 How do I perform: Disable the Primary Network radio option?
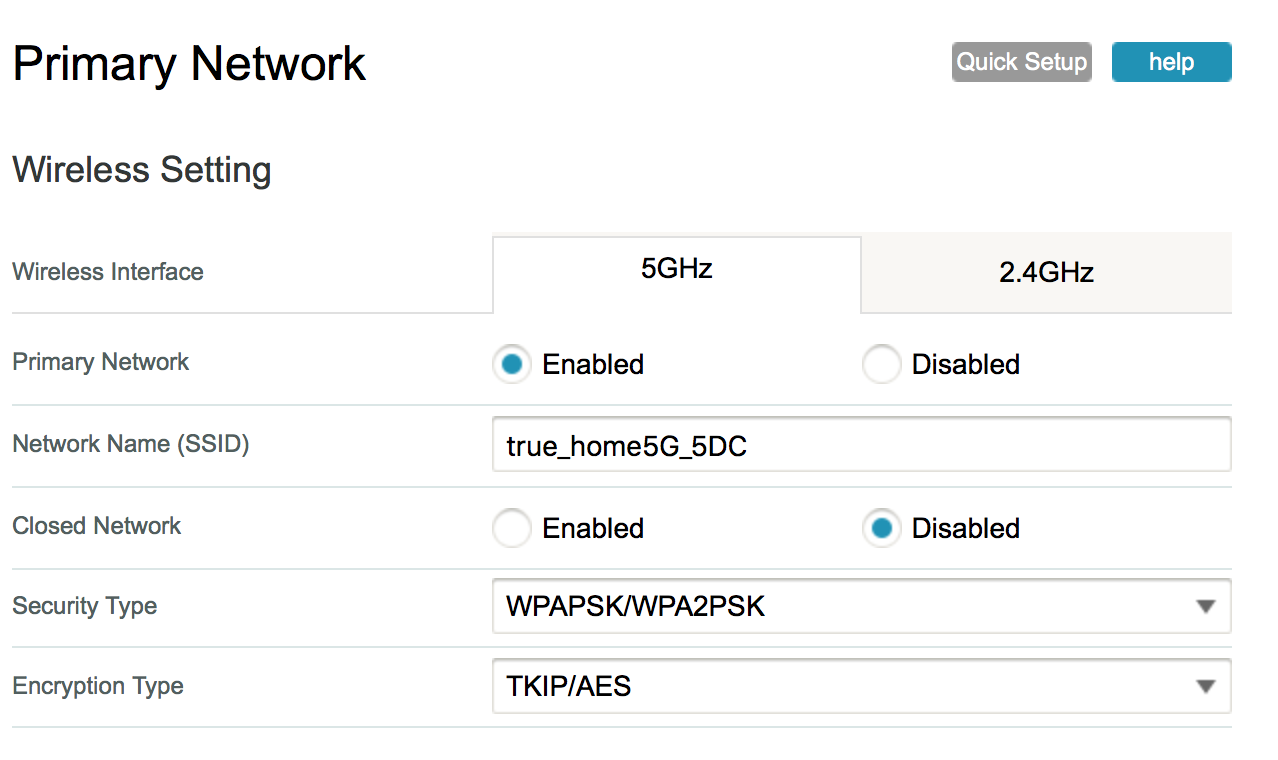[882, 365]
